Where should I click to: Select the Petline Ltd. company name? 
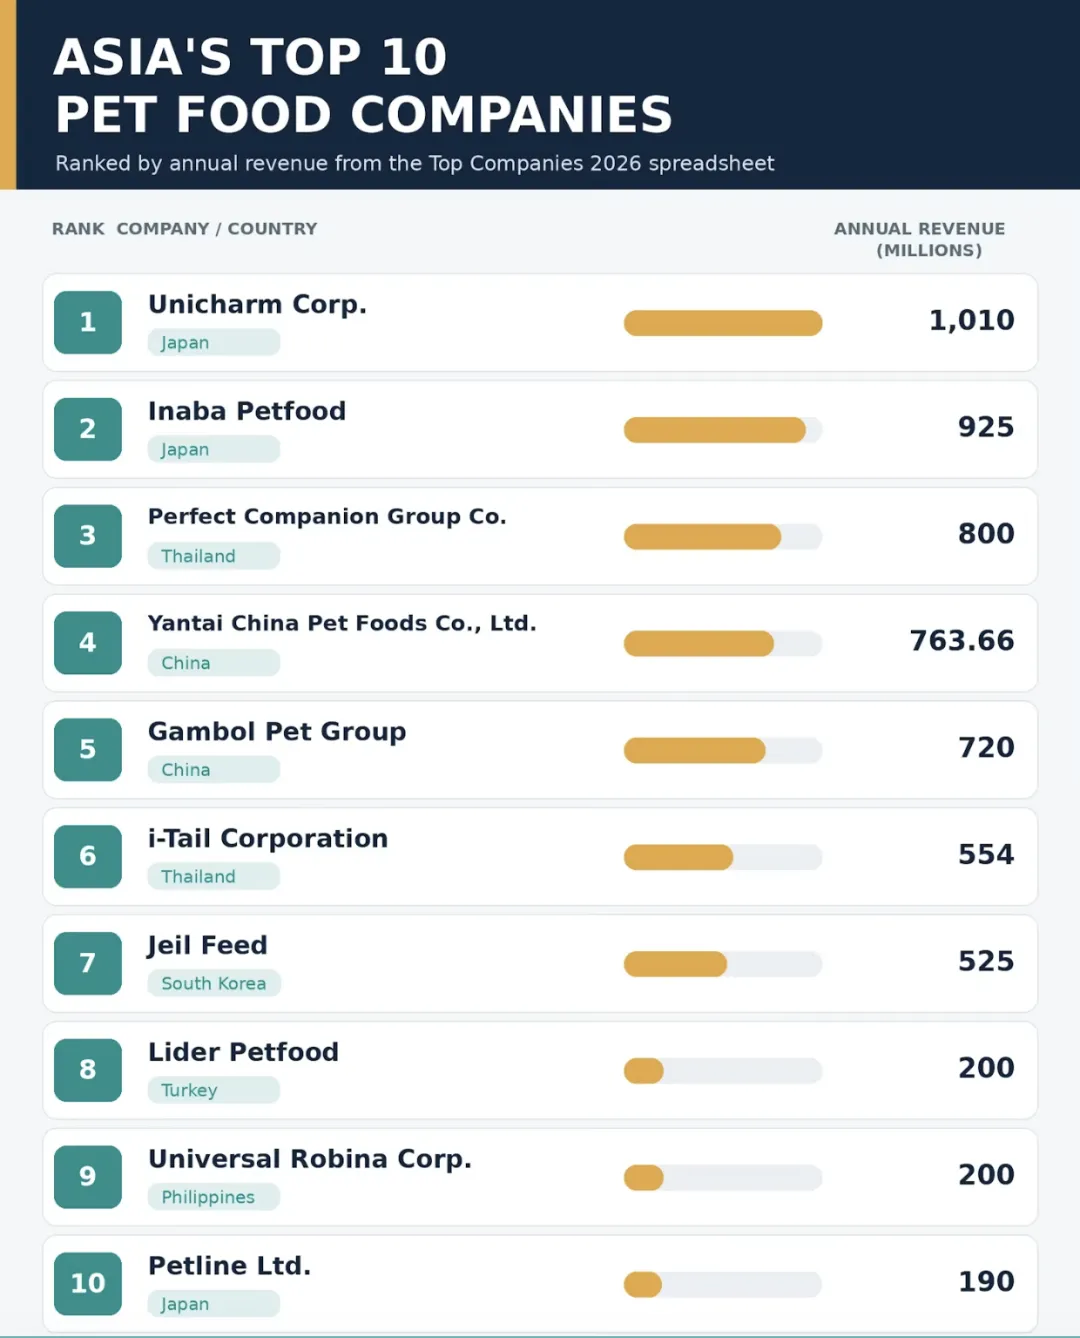(229, 1266)
